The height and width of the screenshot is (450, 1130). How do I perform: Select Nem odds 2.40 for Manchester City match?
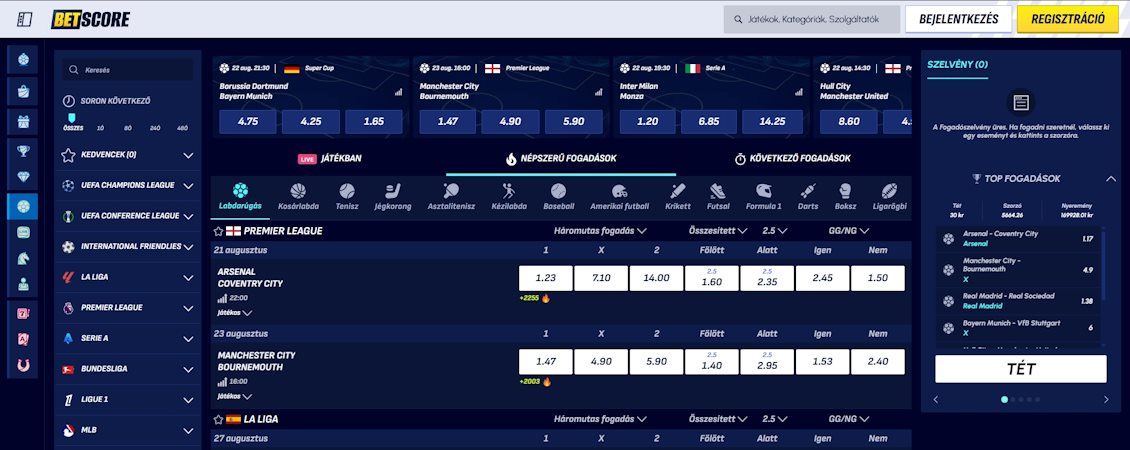click(x=878, y=362)
